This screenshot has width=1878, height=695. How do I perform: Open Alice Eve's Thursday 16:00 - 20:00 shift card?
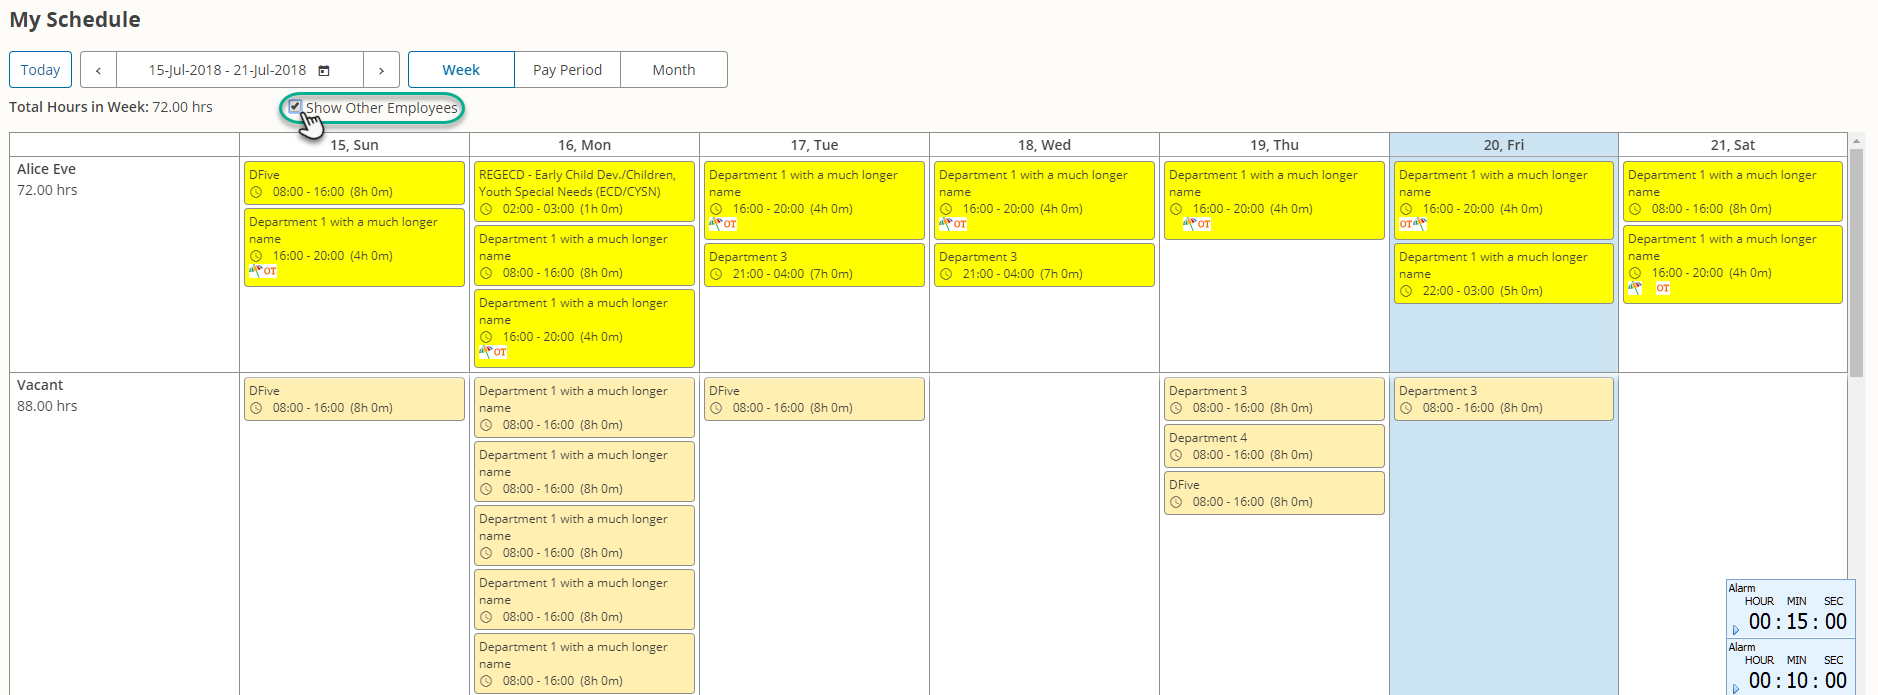[1274, 200]
